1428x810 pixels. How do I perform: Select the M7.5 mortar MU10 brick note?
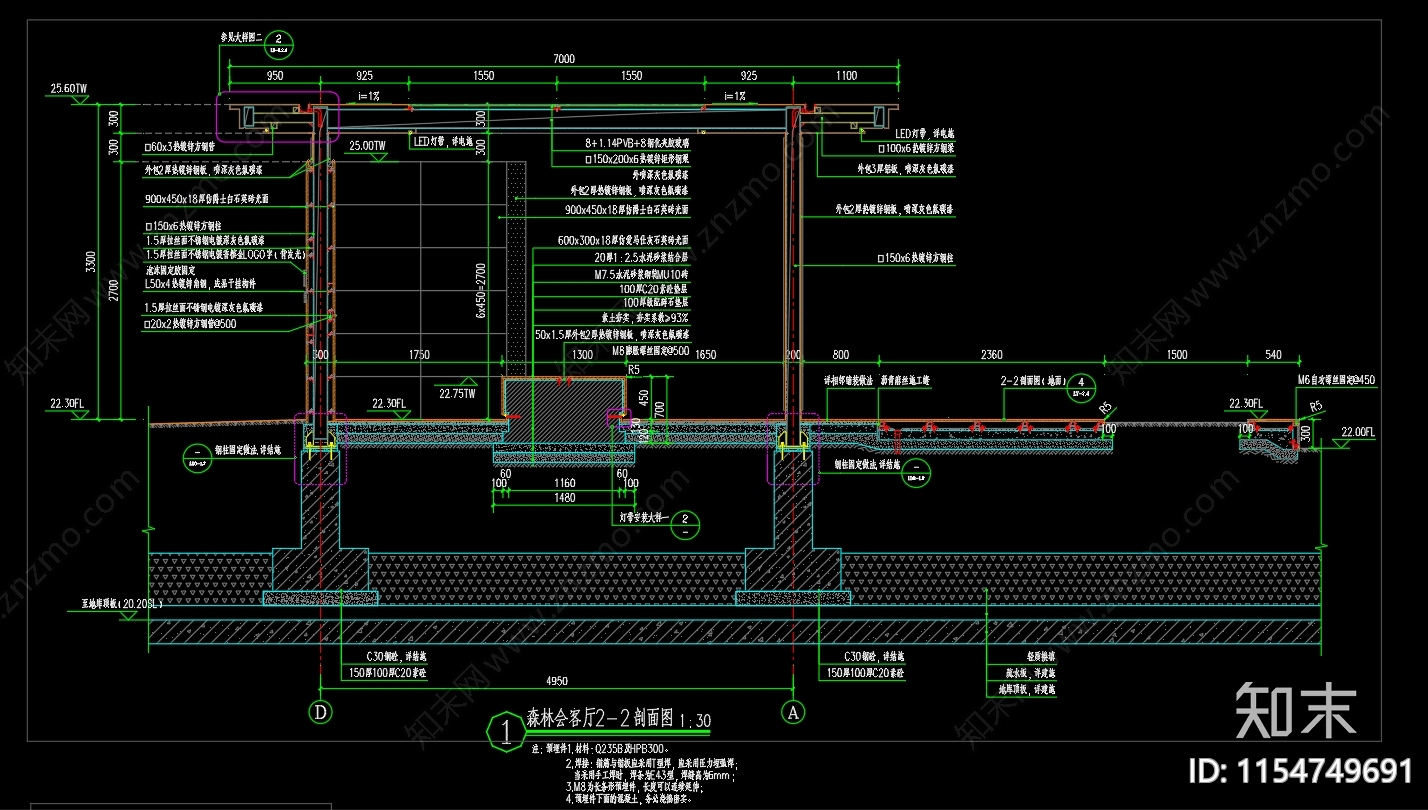tap(642, 273)
